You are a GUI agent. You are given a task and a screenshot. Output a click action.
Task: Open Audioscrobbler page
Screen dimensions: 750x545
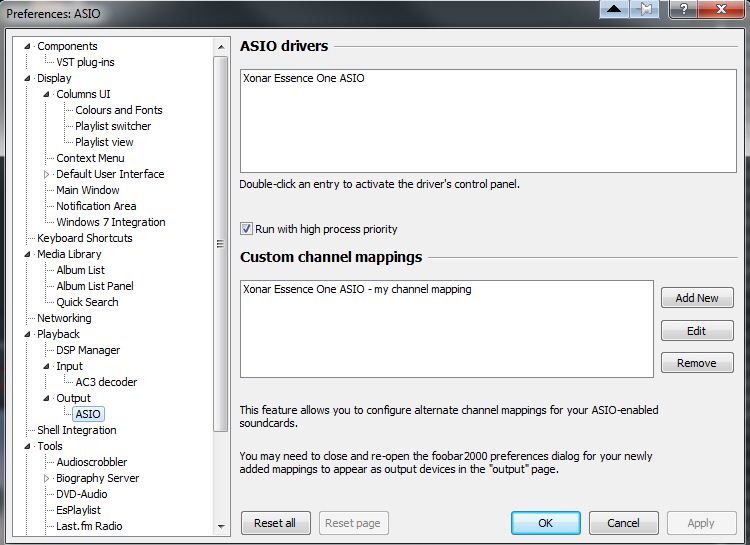[x=91, y=462]
